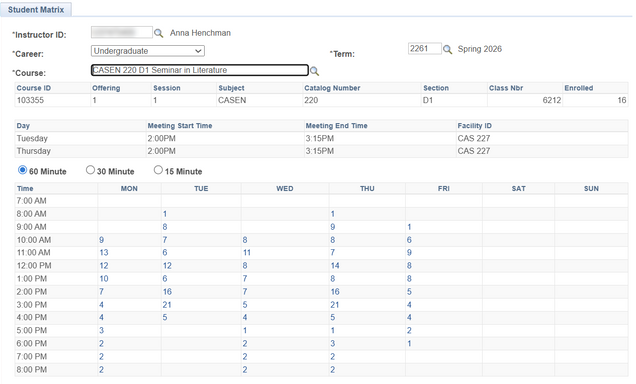The width and height of the screenshot is (636, 384).
Task: Open Term lookup magnifier icon
Action: click(x=447, y=49)
